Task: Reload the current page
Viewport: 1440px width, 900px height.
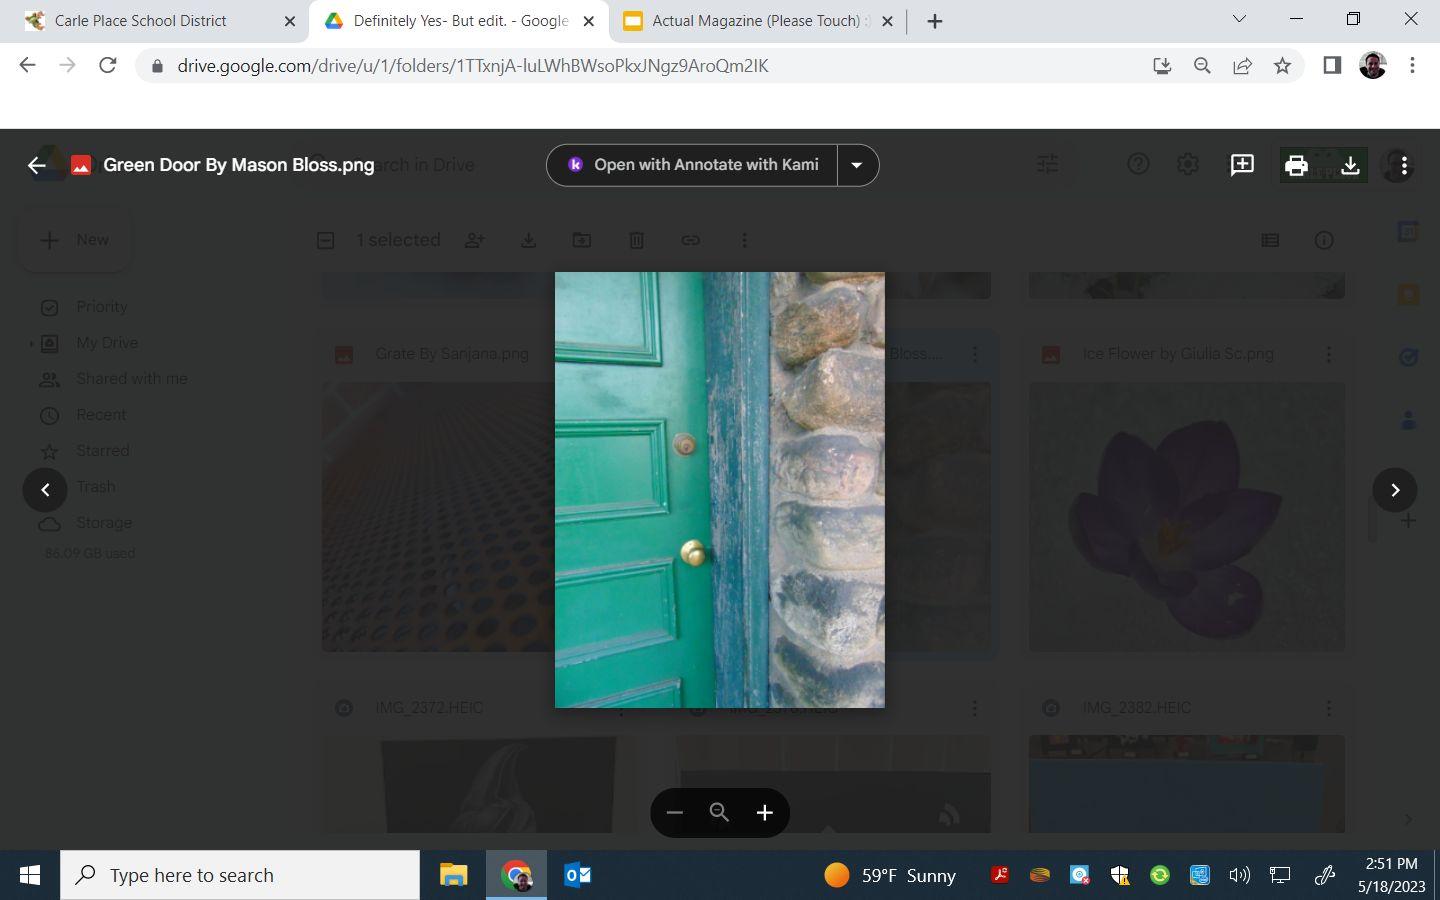Action: tap(108, 66)
